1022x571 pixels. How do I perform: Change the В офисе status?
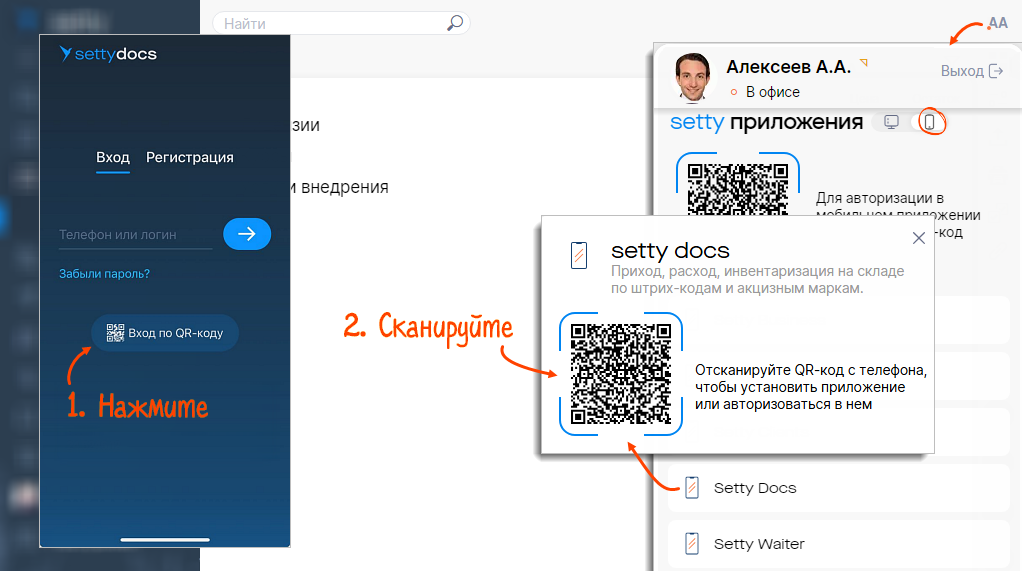click(x=765, y=92)
